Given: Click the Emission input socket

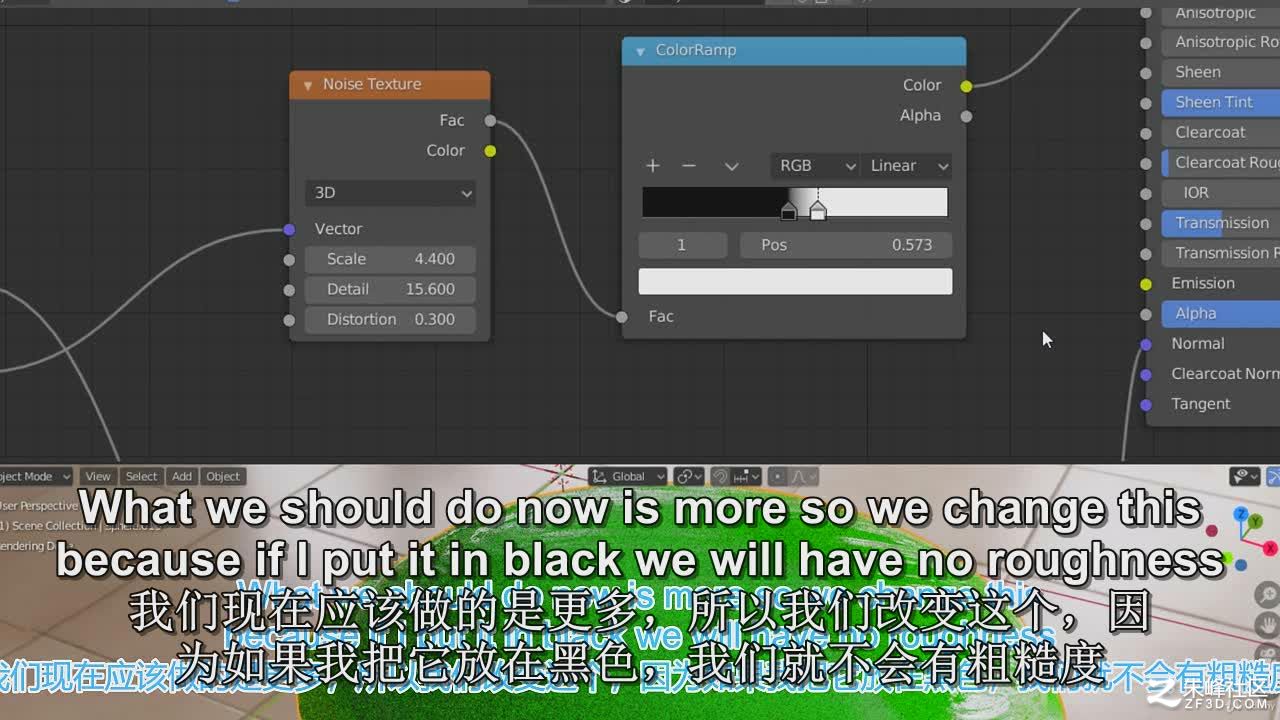Looking at the screenshot, I should [x=1146, y=284].
